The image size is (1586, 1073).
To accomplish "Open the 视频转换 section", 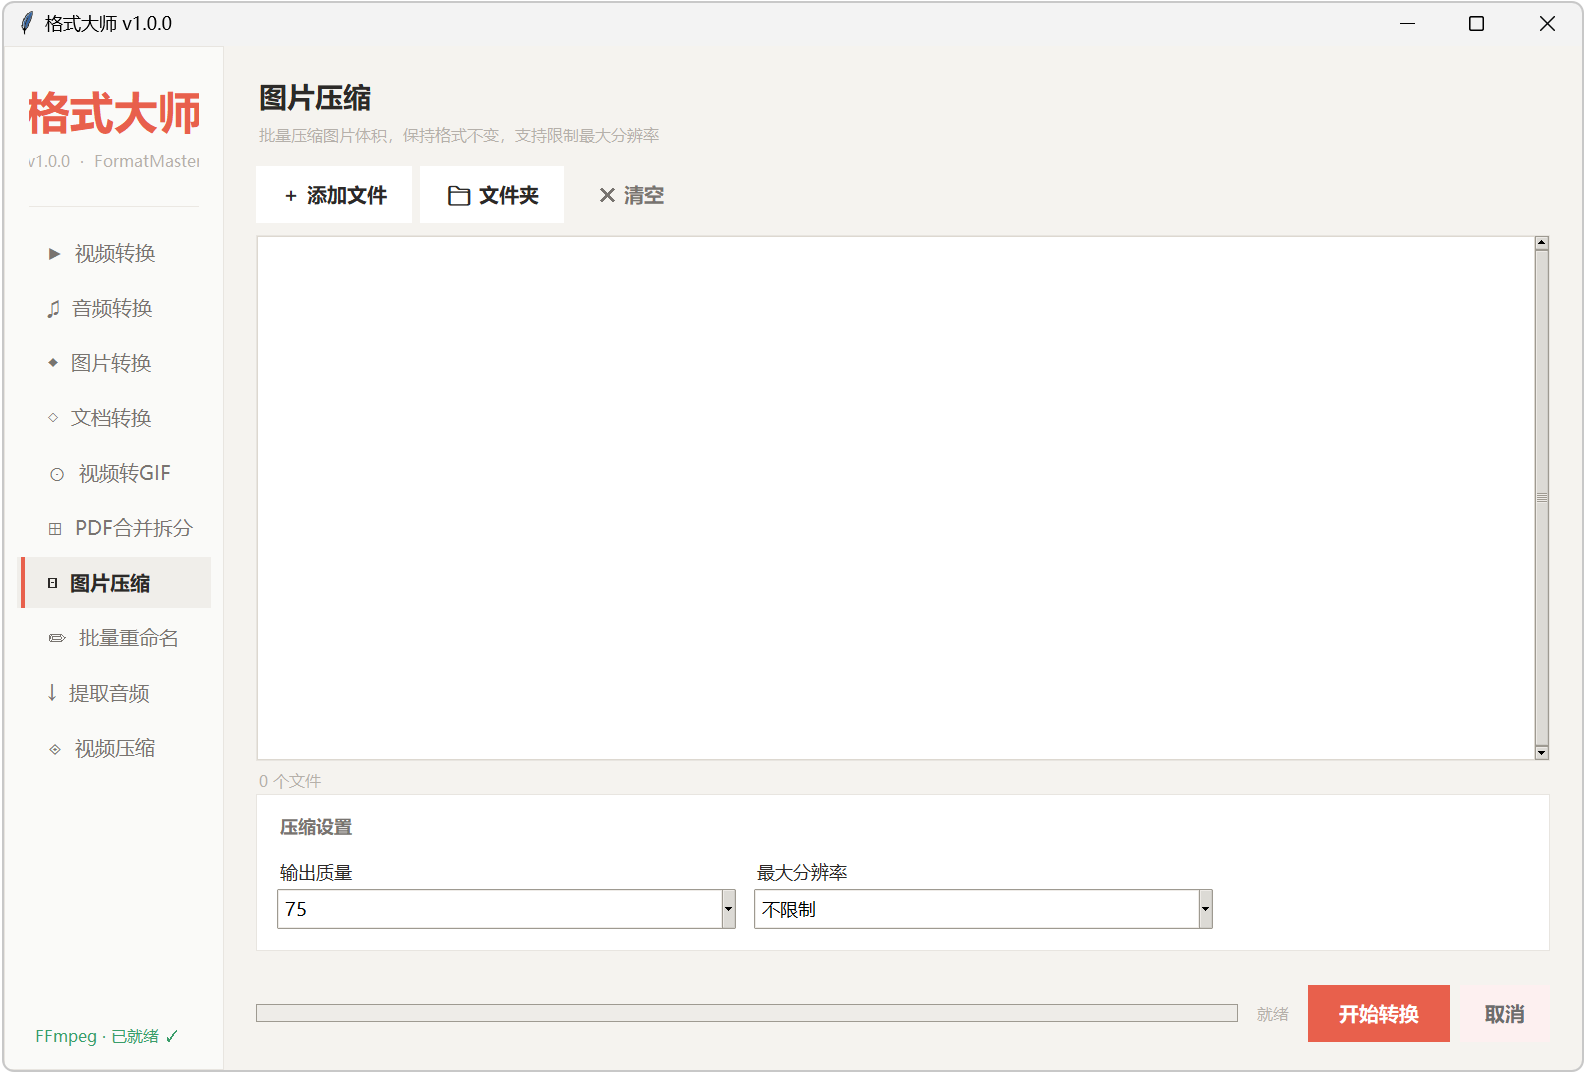I will pyautogui.click(x=116, y=254).
